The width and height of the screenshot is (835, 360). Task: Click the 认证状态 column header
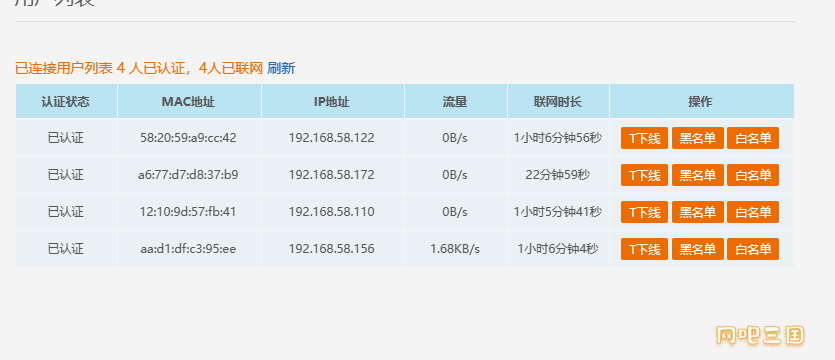coord(66,101)
